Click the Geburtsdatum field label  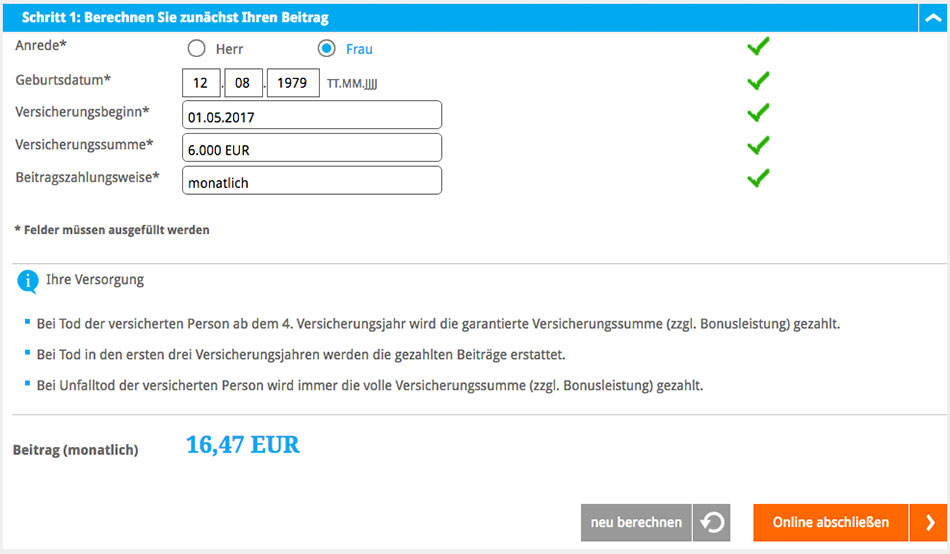click(x=63, y=80)
